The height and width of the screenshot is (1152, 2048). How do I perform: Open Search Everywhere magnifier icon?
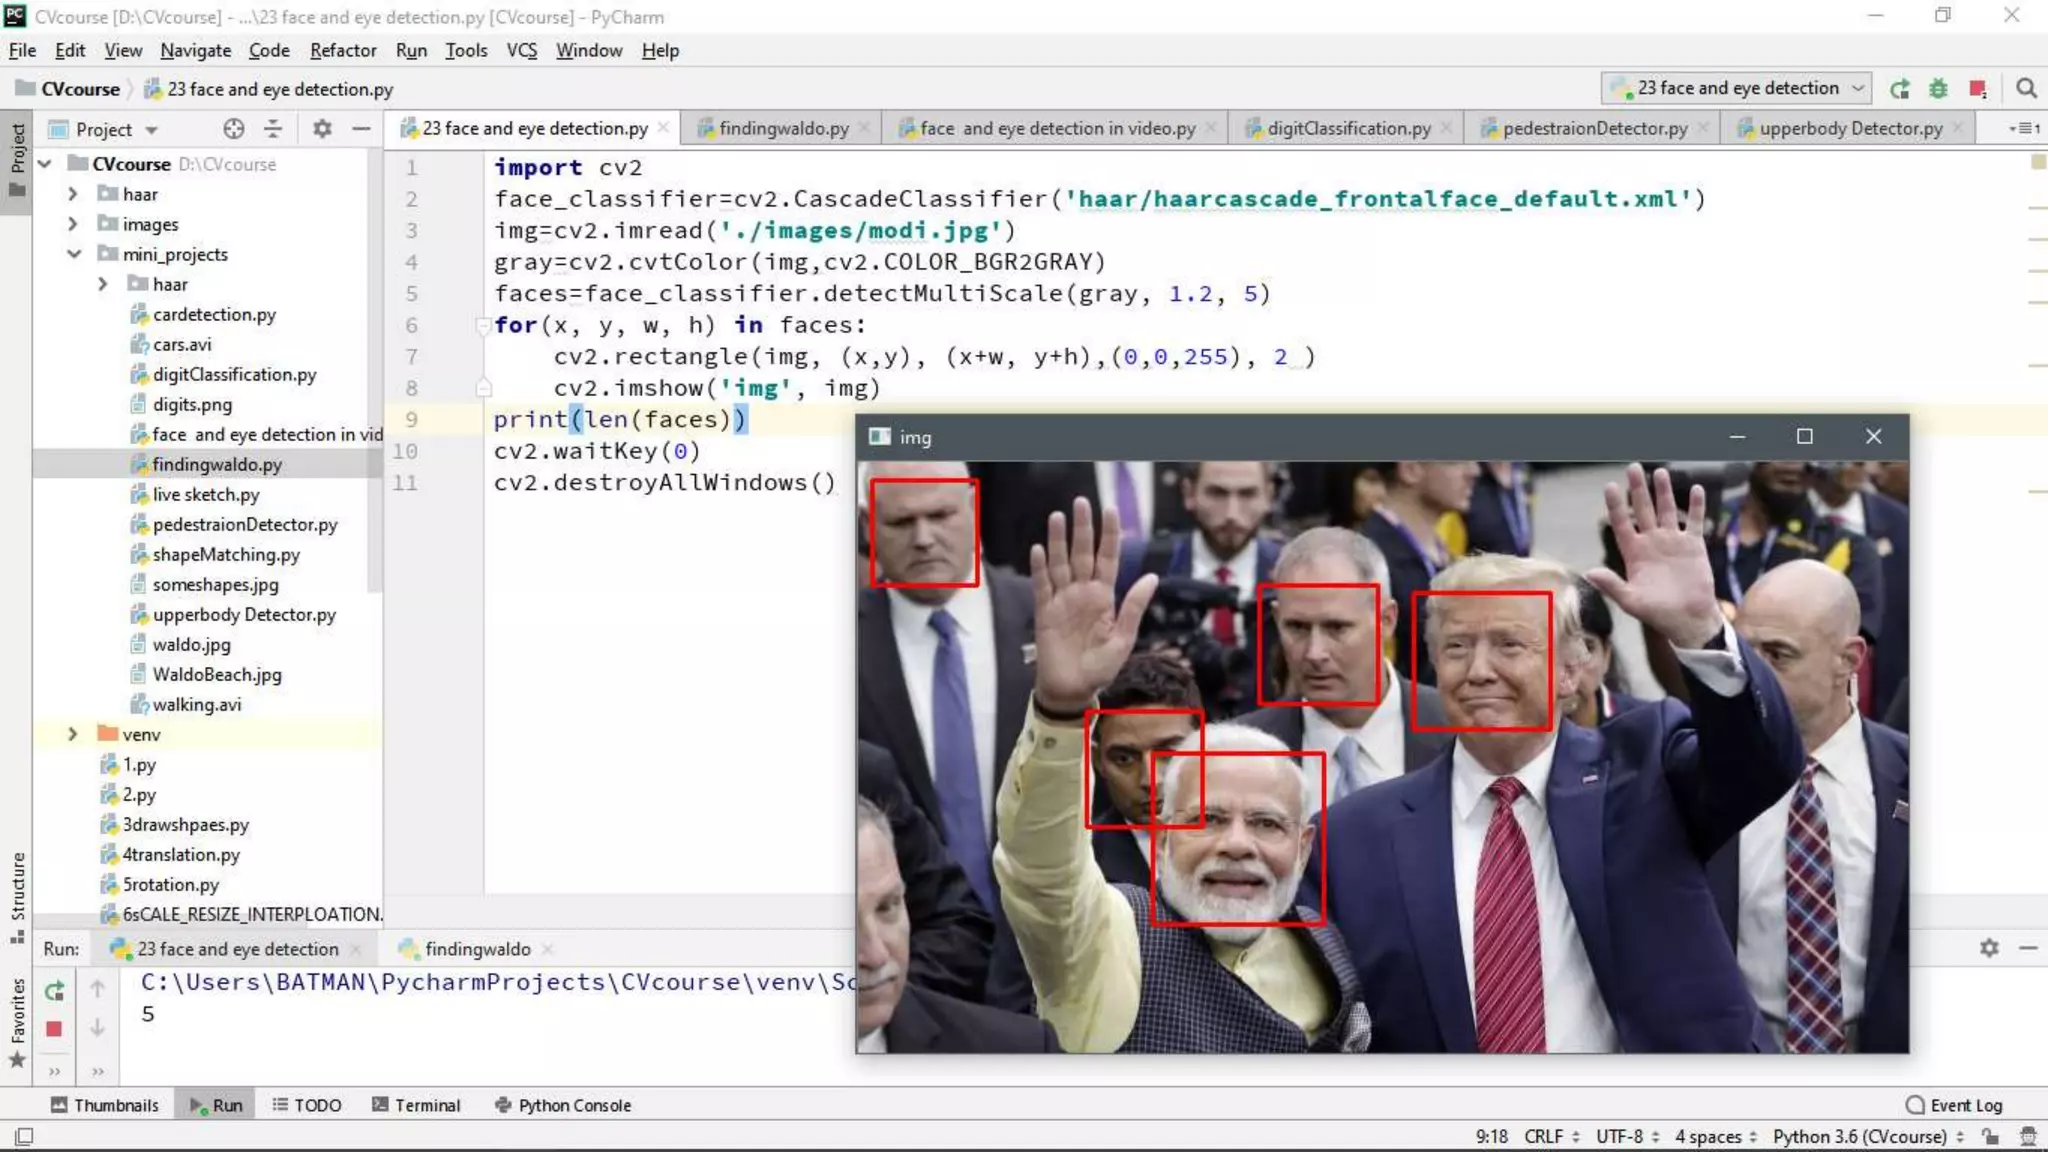coord(2026,89)
